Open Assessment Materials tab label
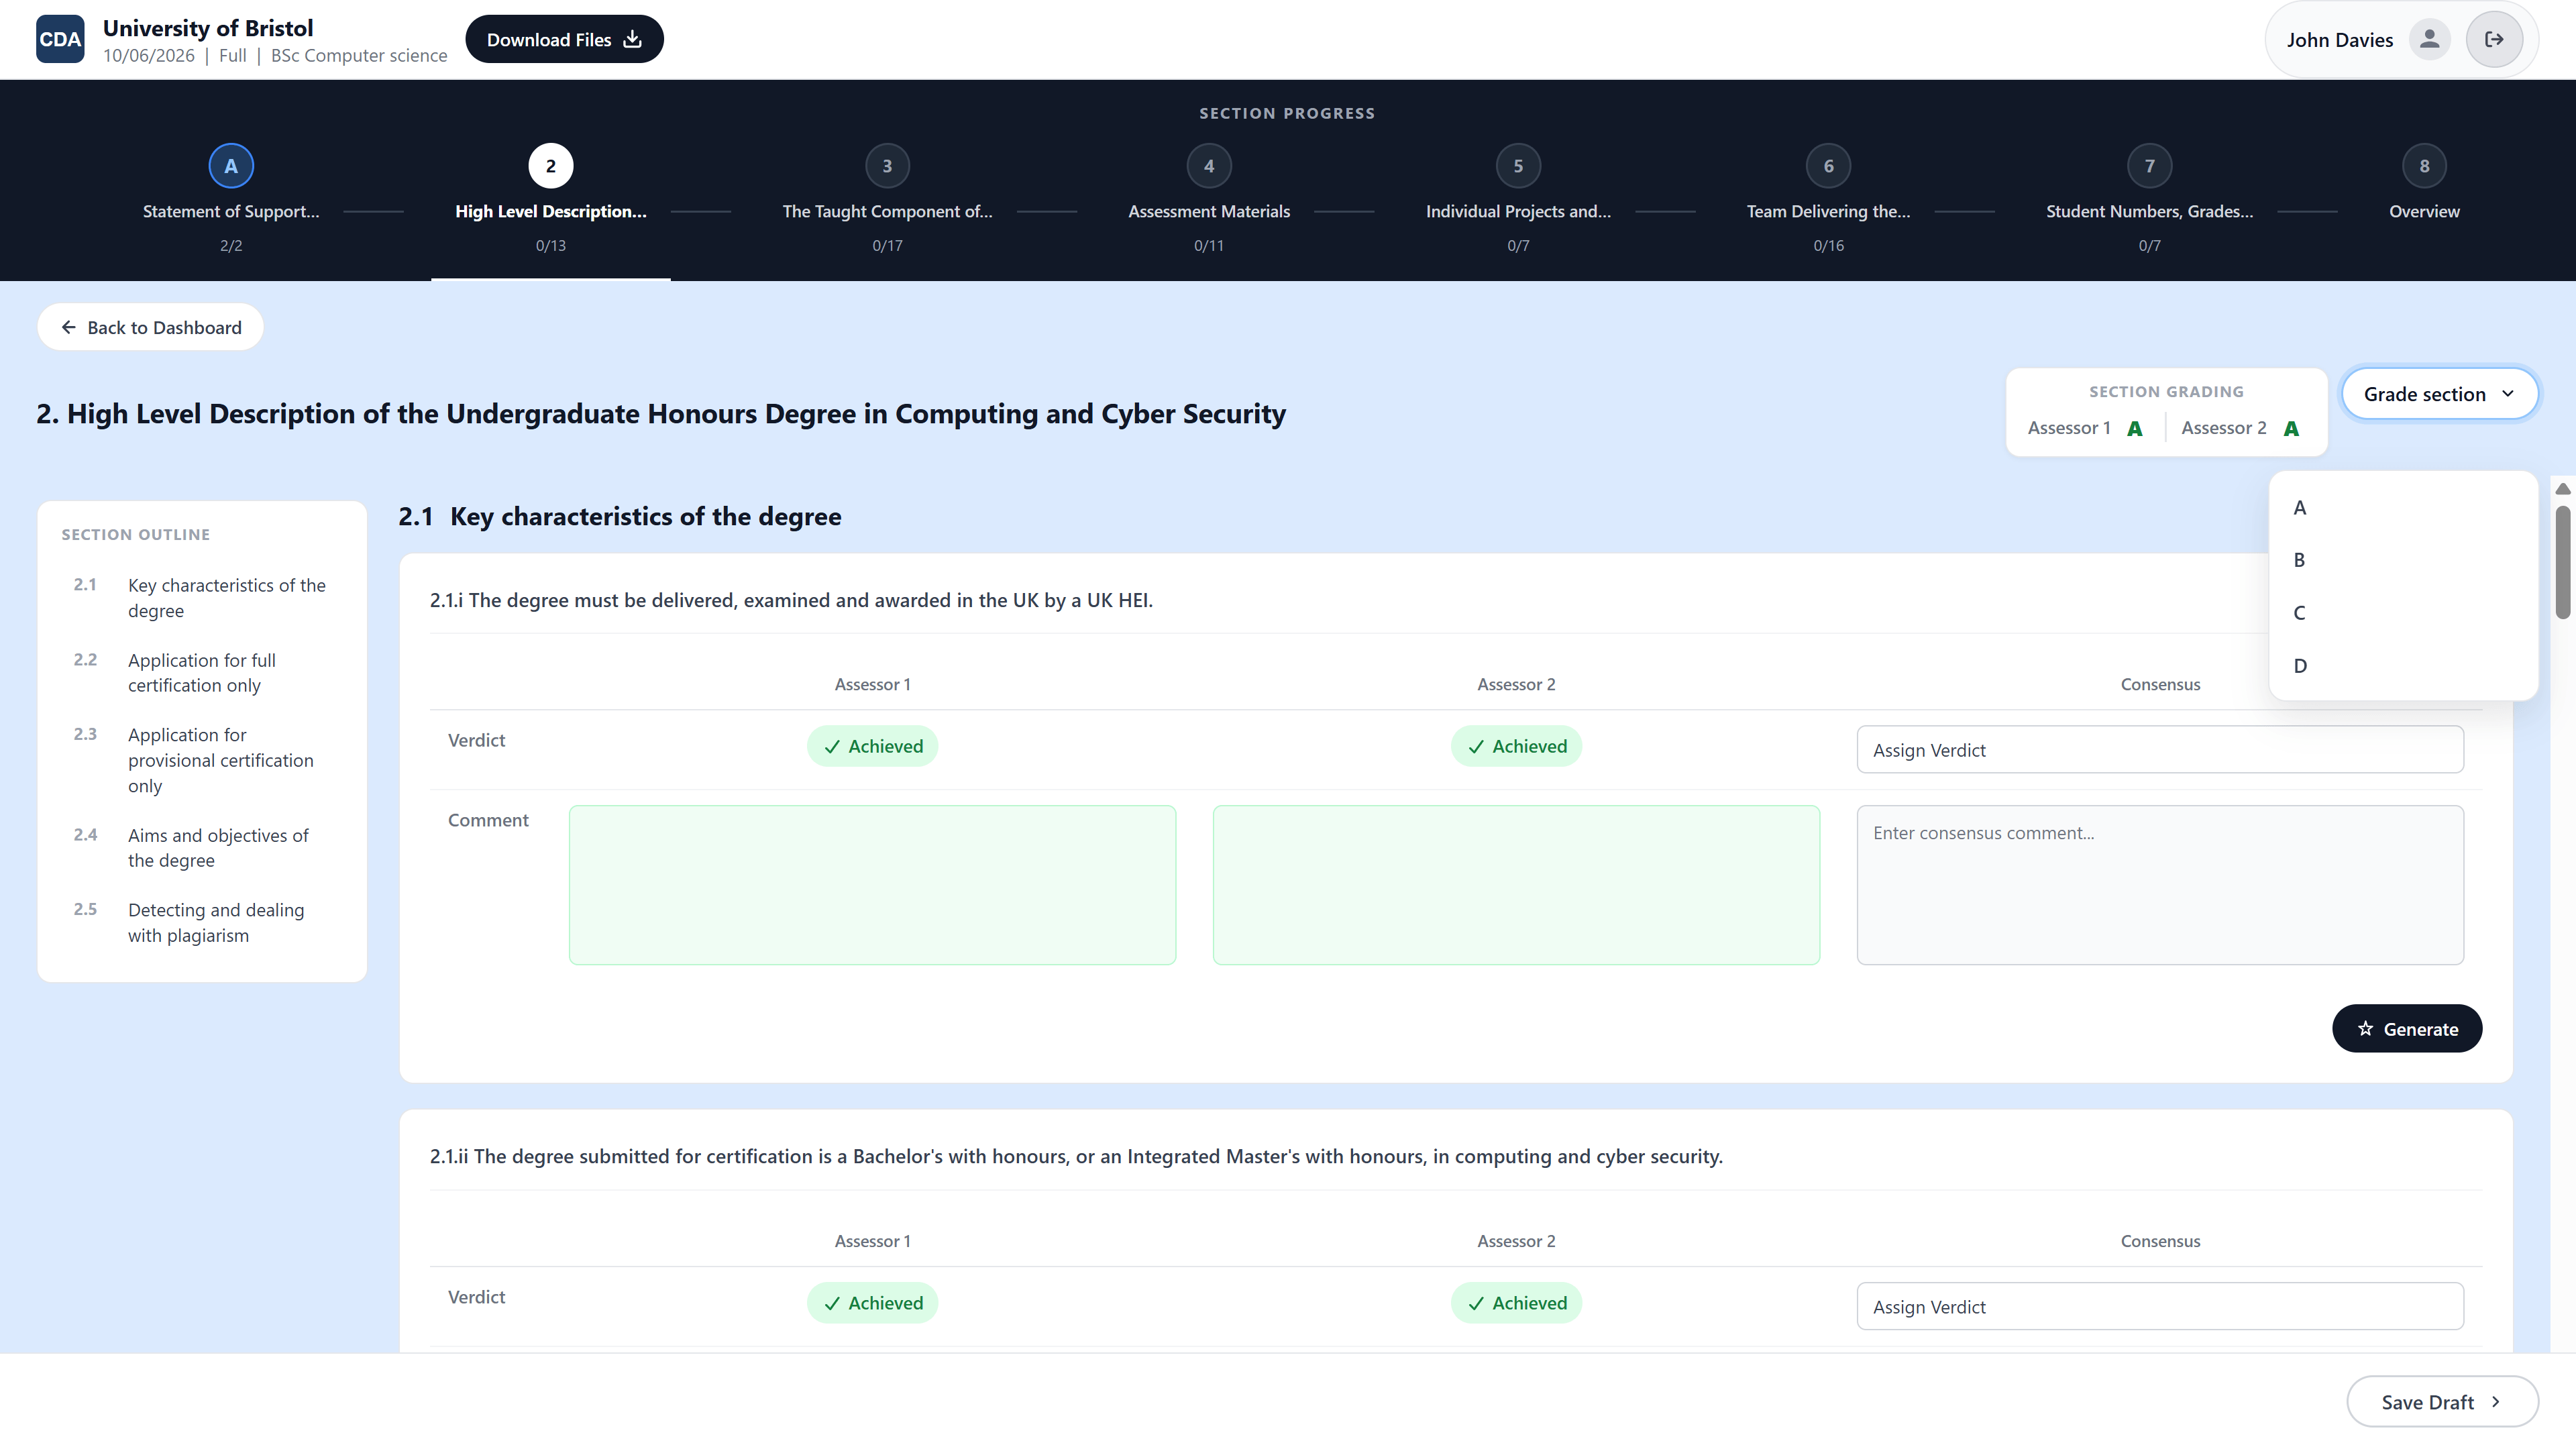2576x1449 pixels. 1209,211
